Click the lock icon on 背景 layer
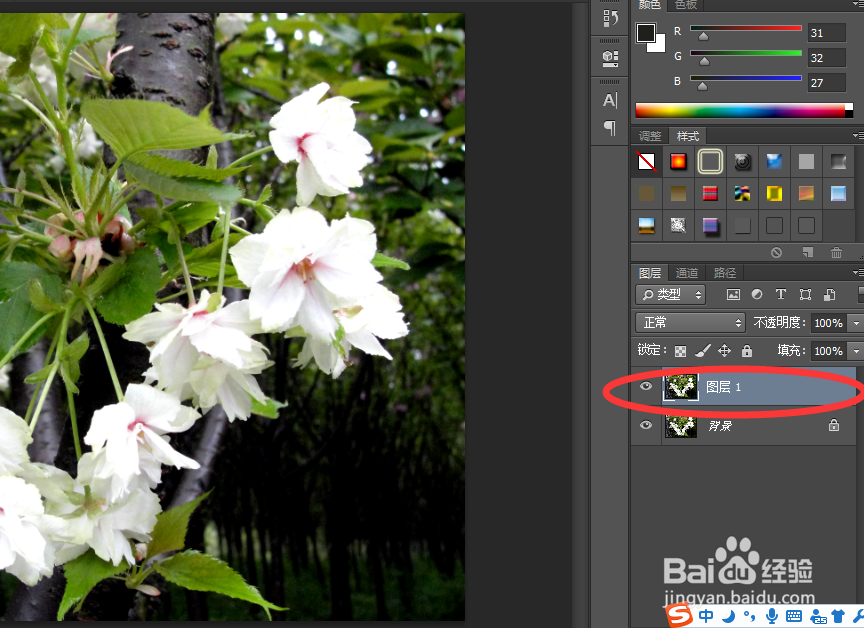 click(x=834, y=425)
